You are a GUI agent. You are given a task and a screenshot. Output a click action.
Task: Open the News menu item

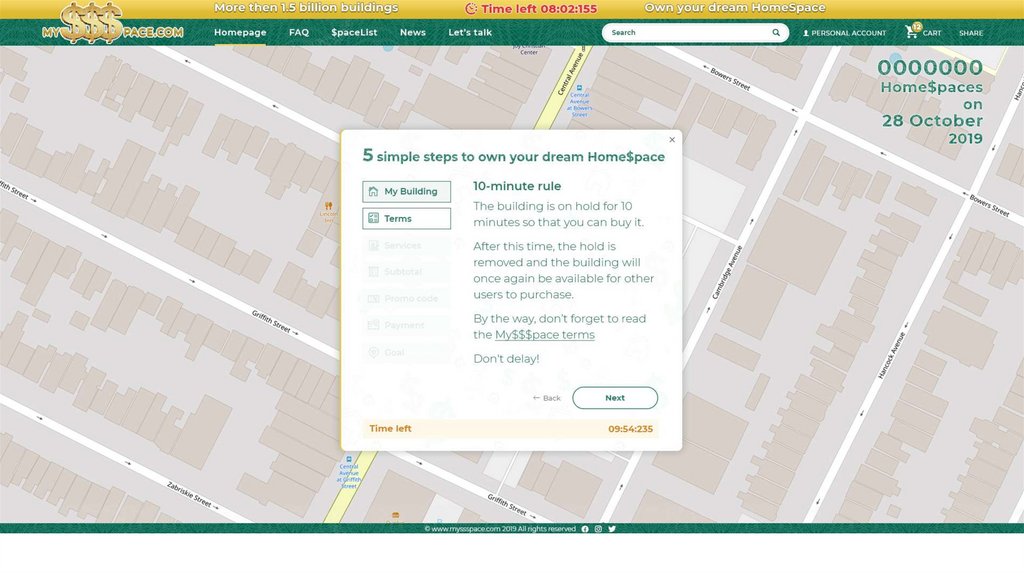point(412,33)
